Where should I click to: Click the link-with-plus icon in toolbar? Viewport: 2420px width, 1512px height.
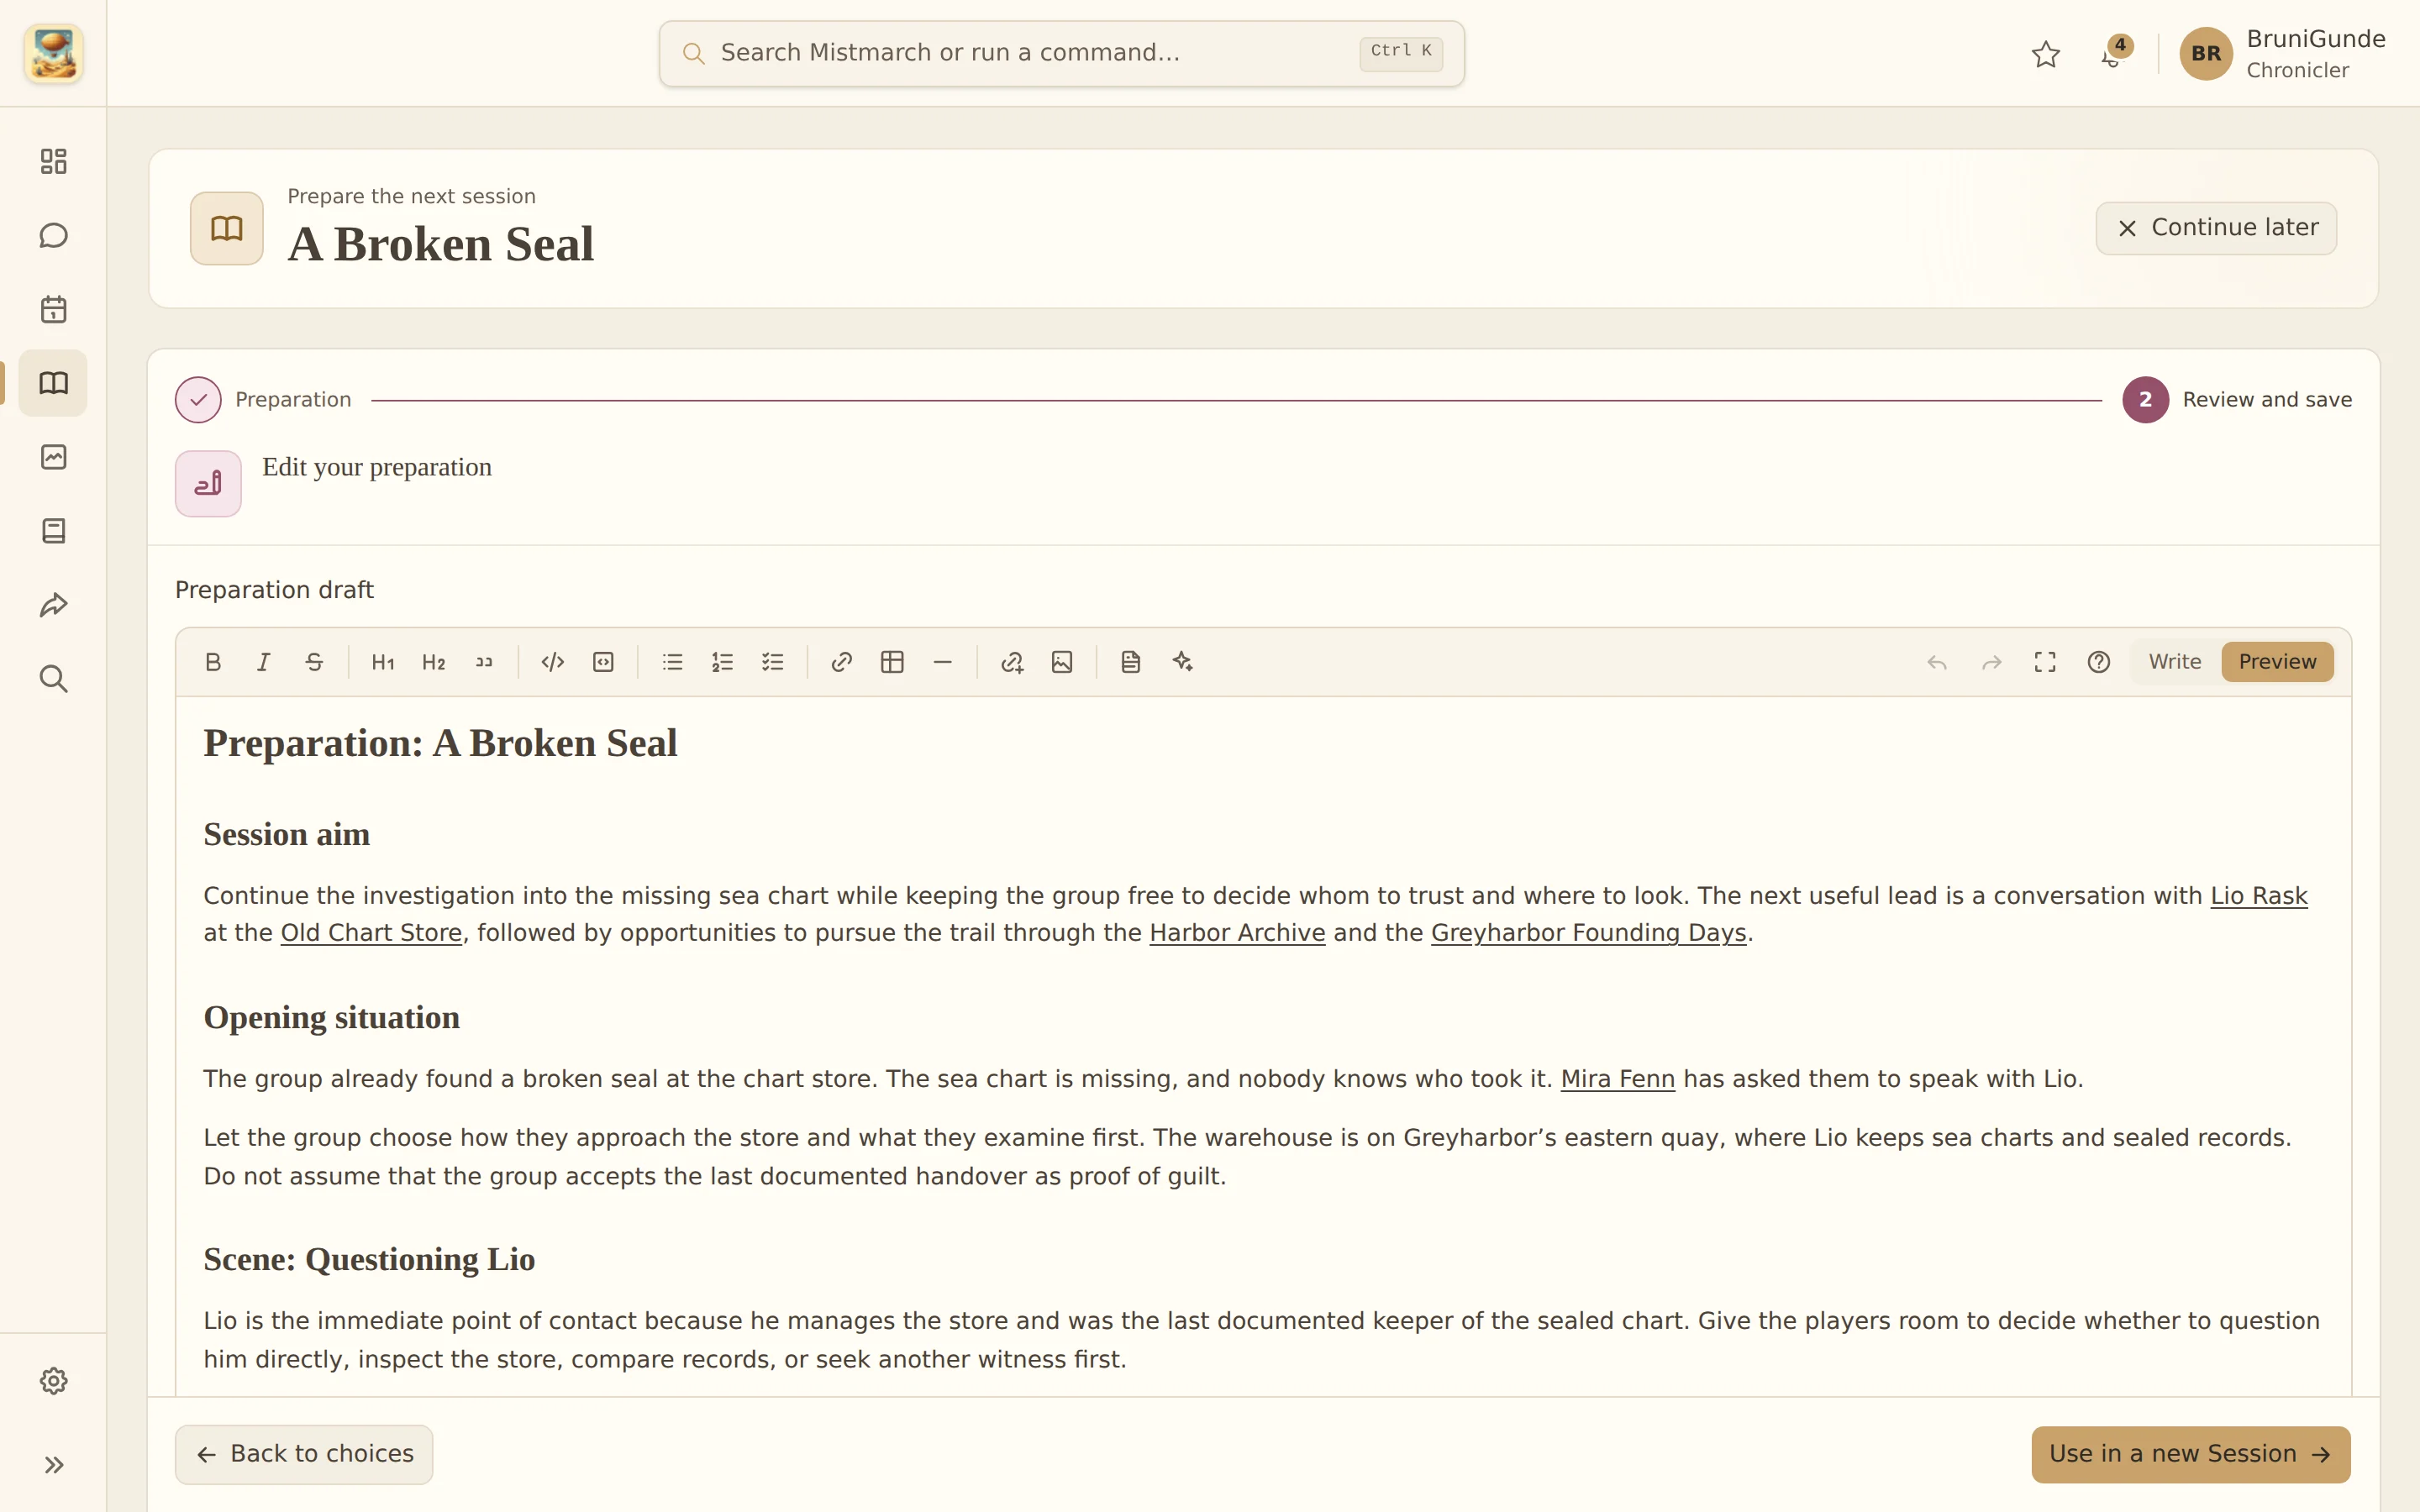click(1012, 662)
